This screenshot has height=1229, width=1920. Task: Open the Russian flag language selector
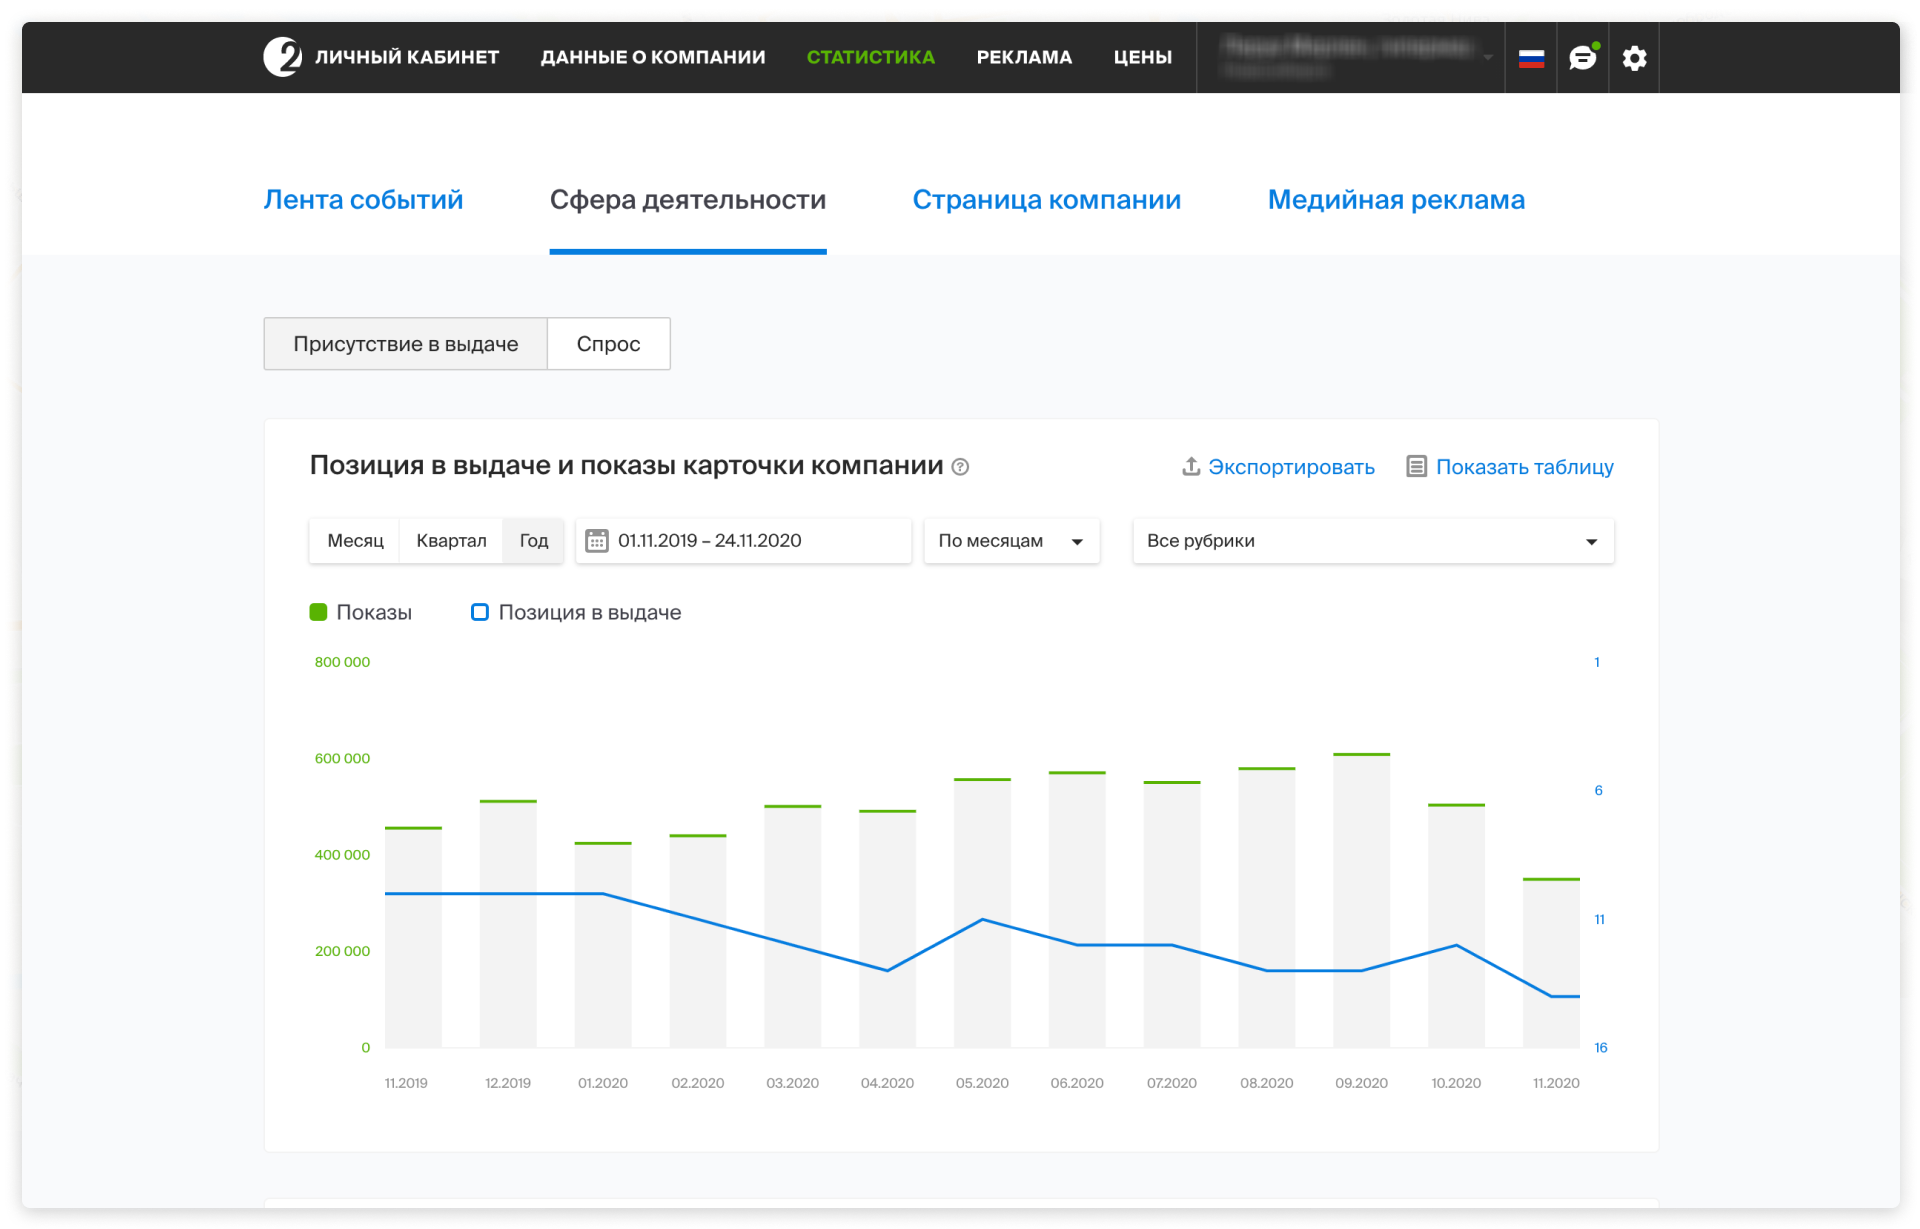point(1531,58)
